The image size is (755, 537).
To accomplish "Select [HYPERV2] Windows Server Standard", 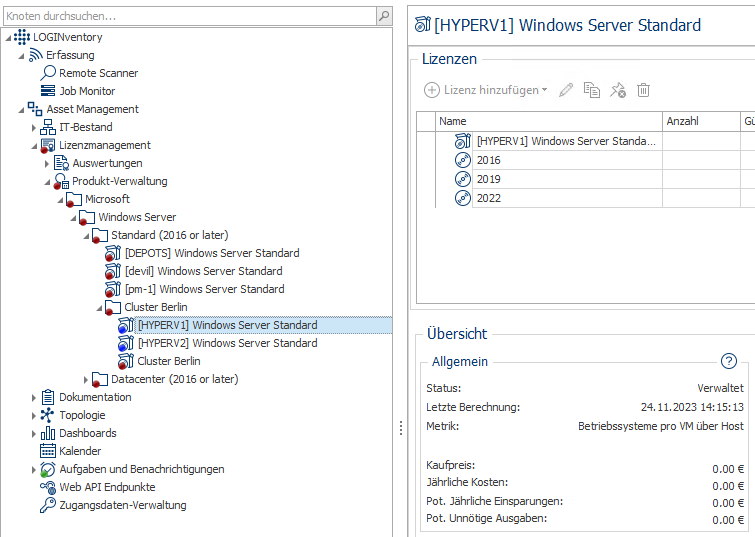I will pyautogui.click(x=227, y=343).
